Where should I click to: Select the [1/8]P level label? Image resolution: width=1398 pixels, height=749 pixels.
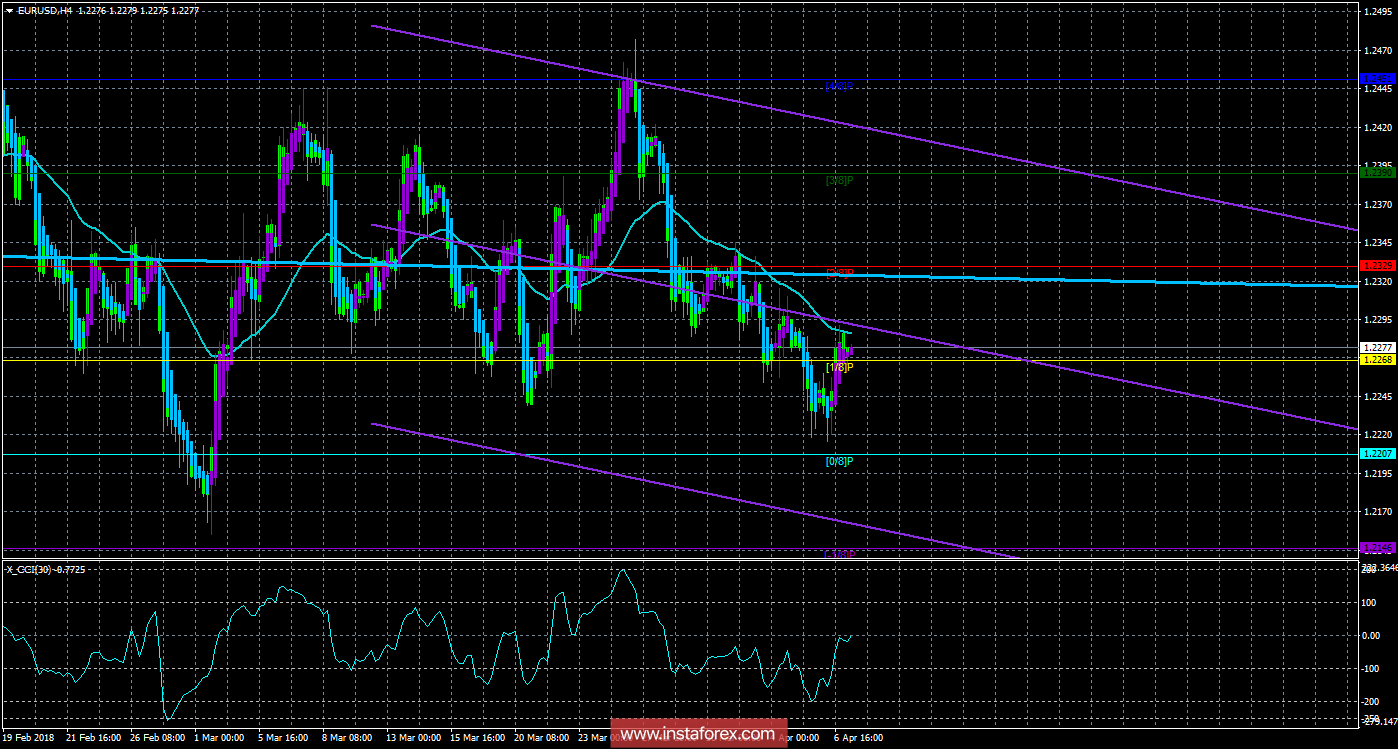(838, 367)
